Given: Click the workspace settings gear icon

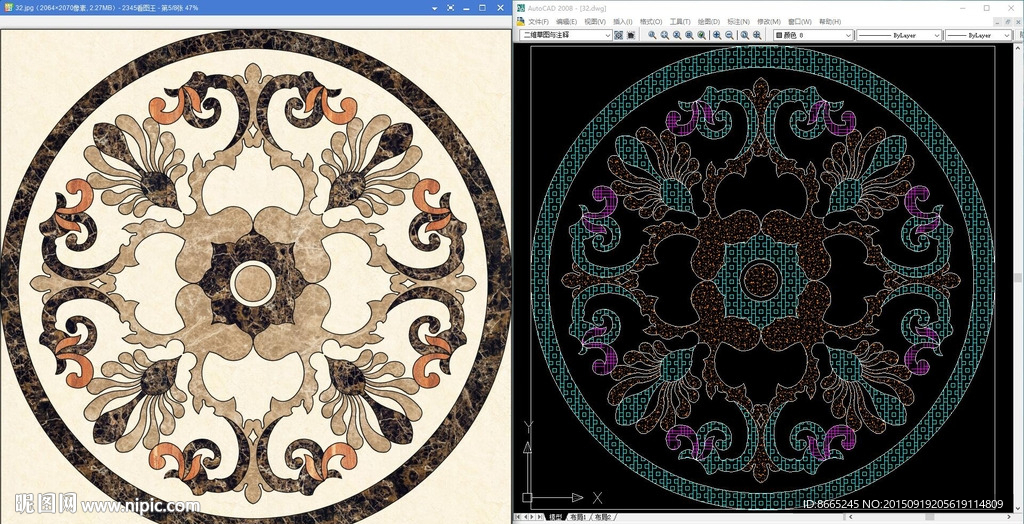Looking at the screenshot, I should coord(618,35).
